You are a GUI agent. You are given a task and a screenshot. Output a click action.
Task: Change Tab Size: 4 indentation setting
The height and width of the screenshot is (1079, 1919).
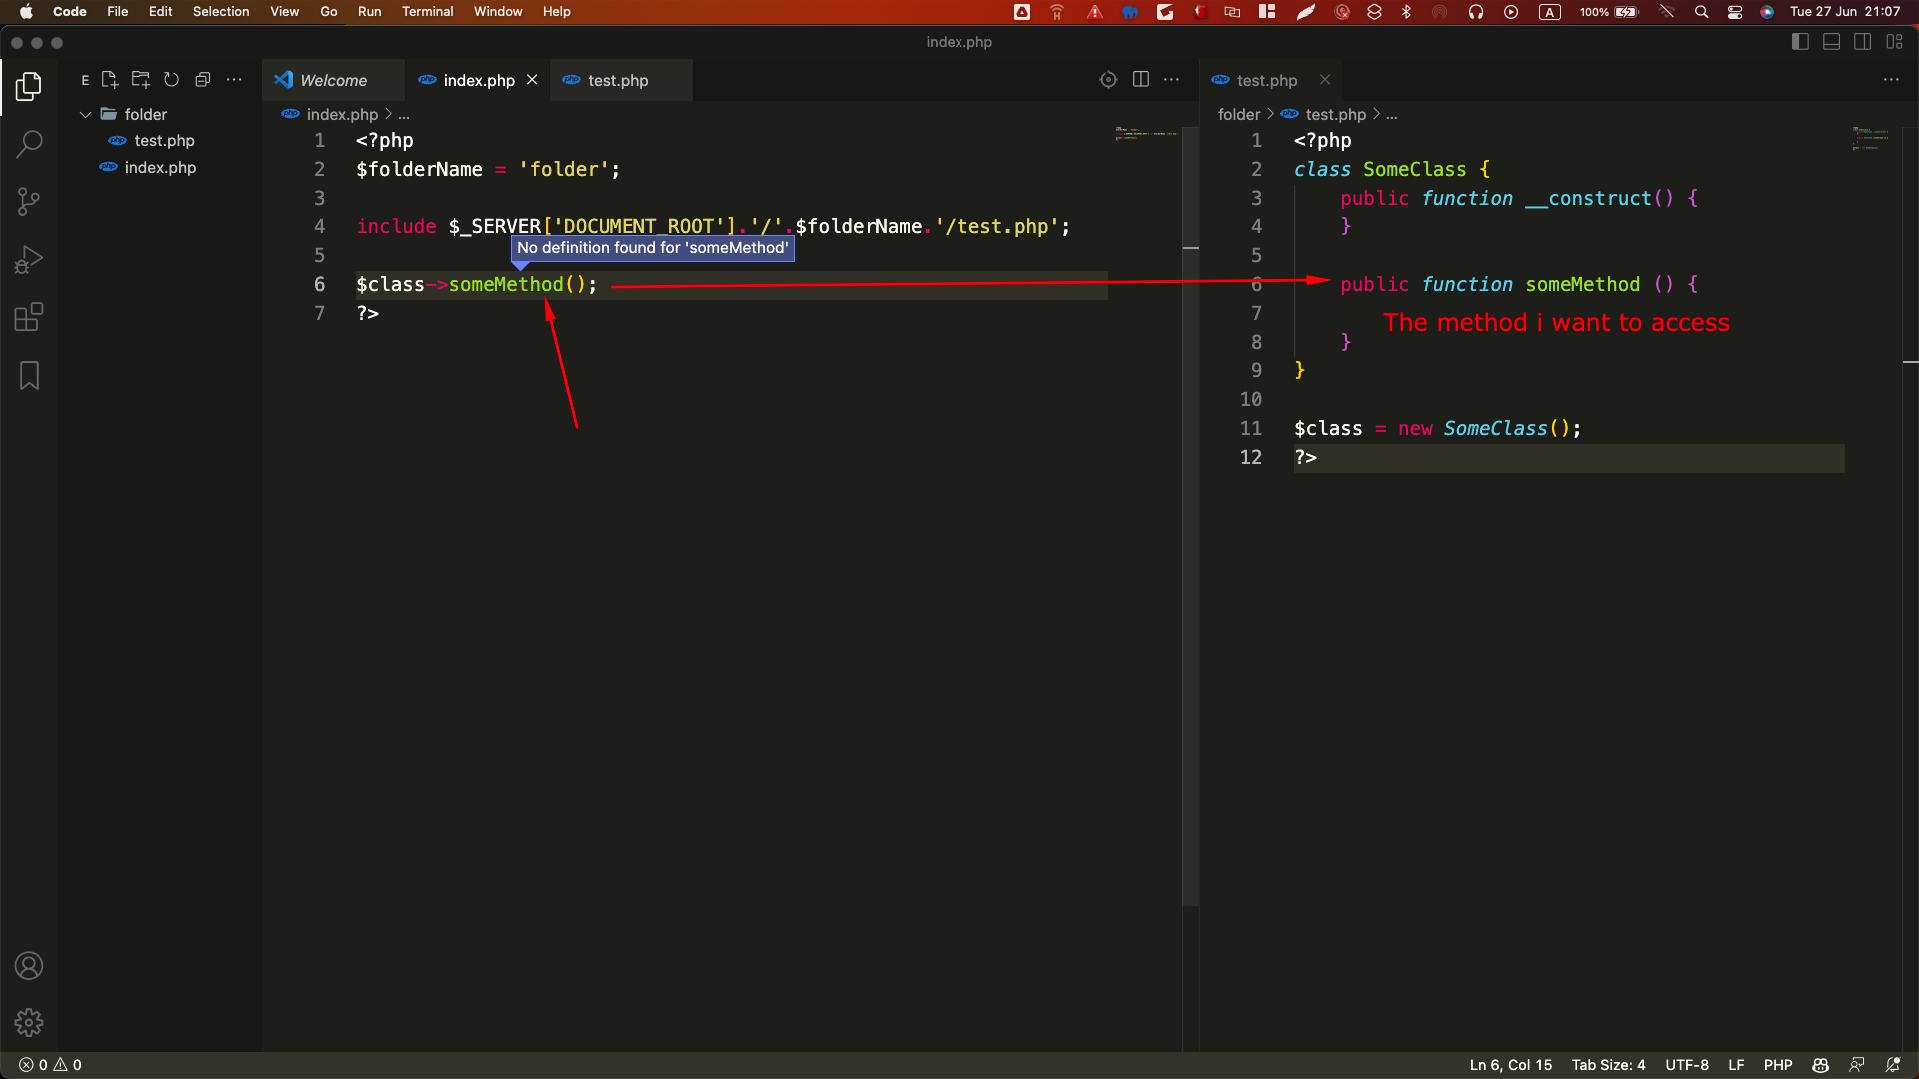point(1608,1065)
